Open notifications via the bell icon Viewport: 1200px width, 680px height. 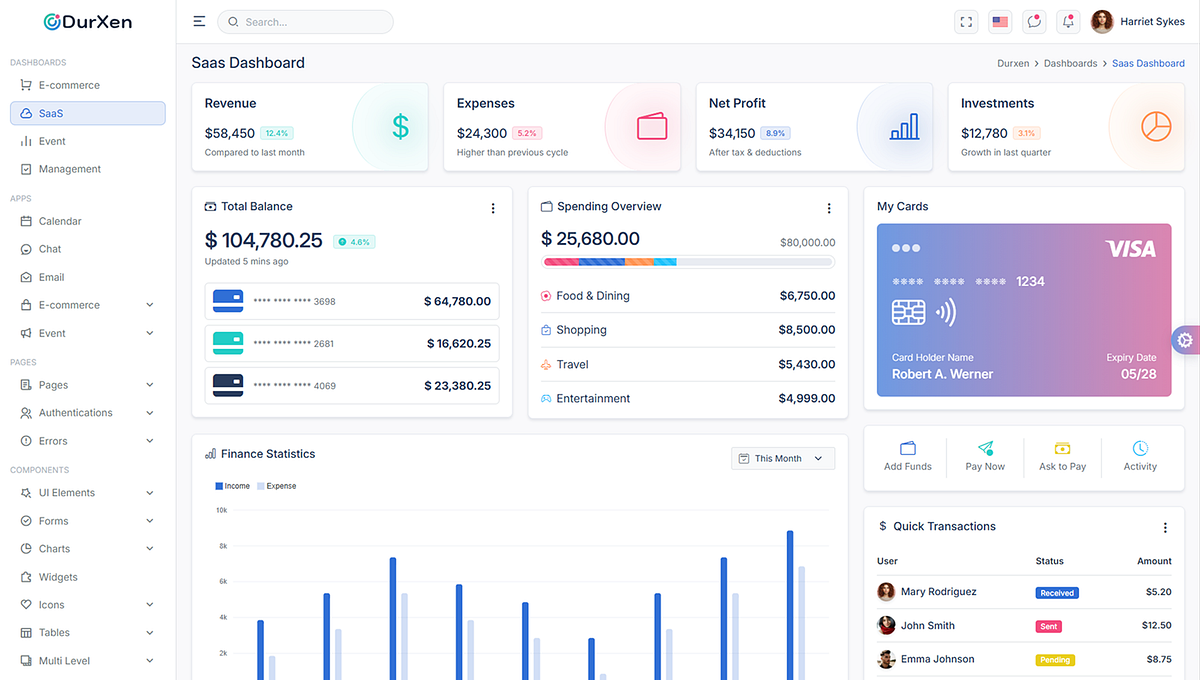pyautogui.click(x=1067, y=21)
